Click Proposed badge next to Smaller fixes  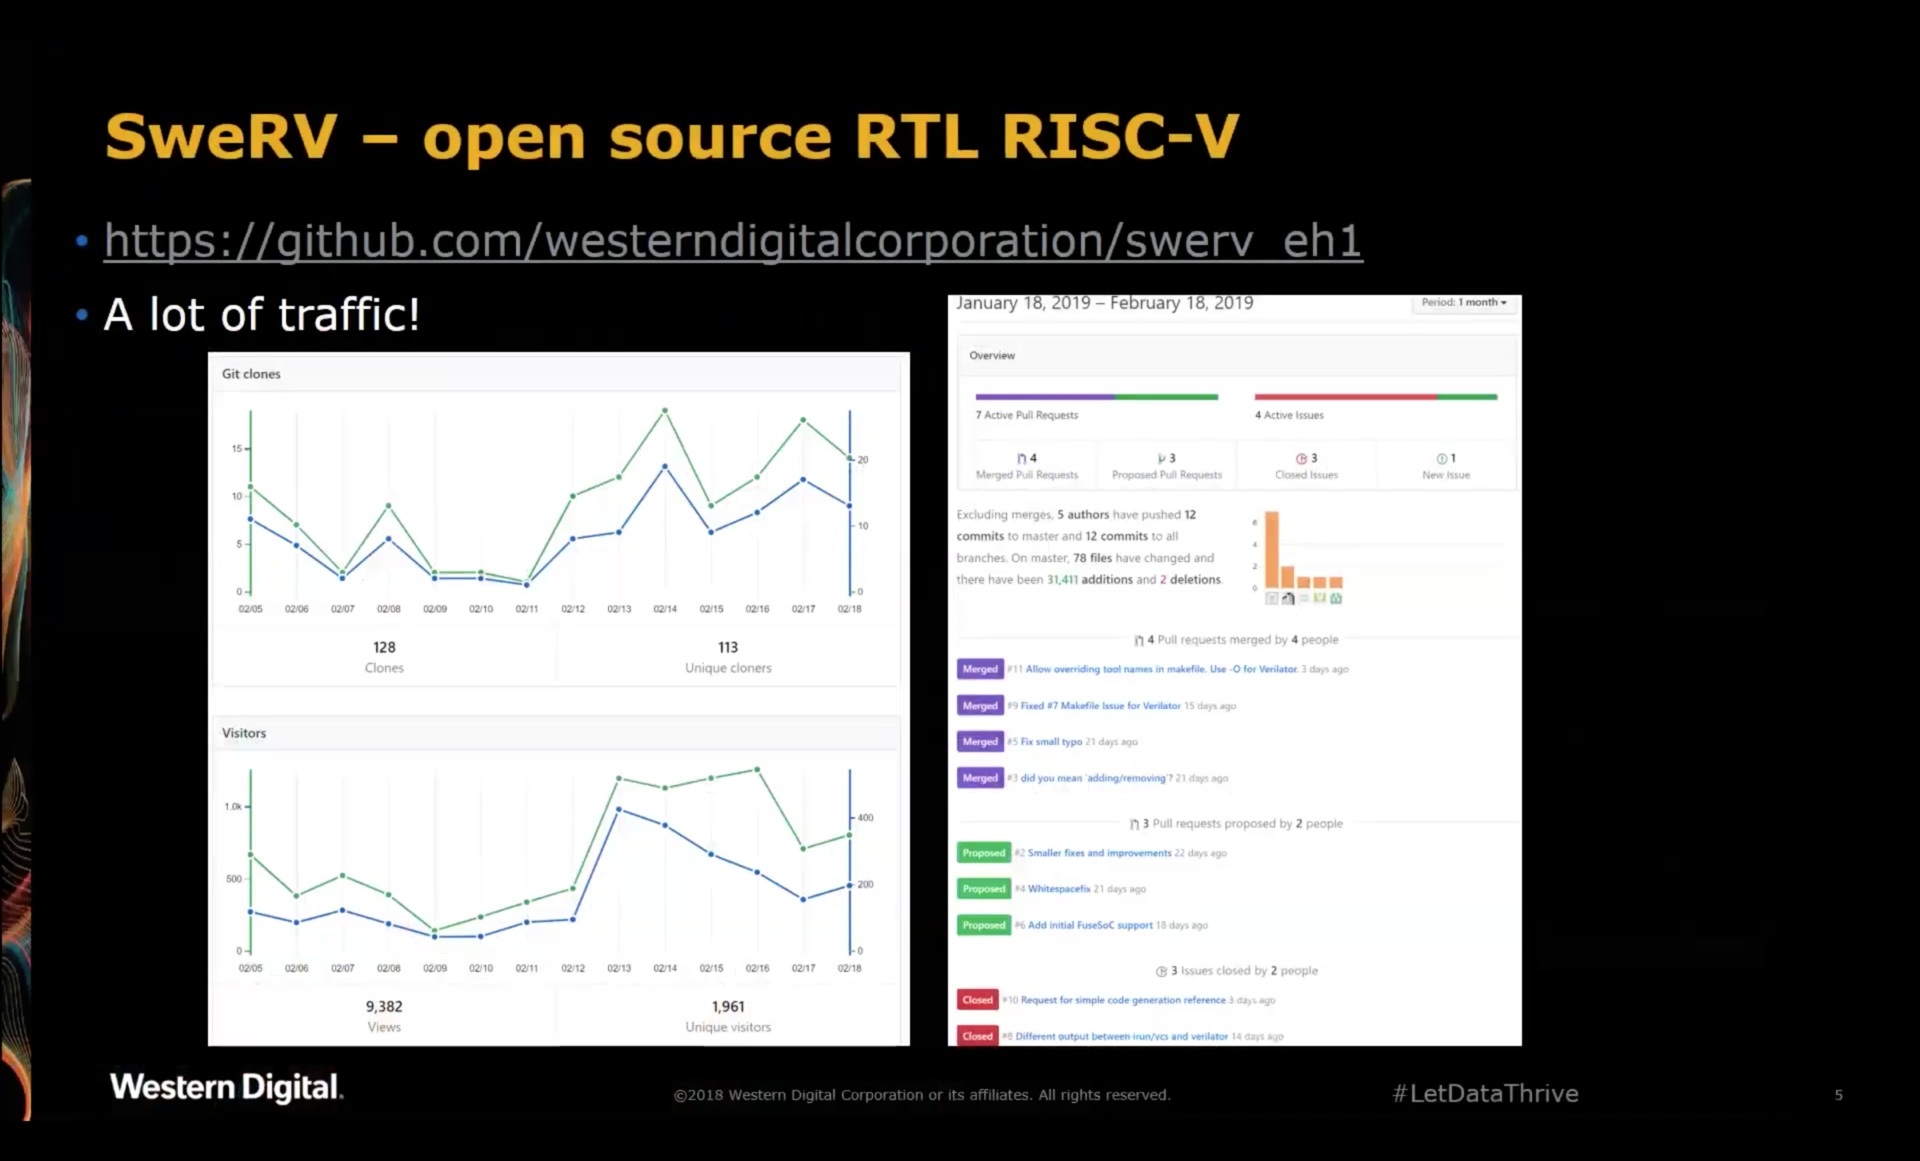(984, 853)
